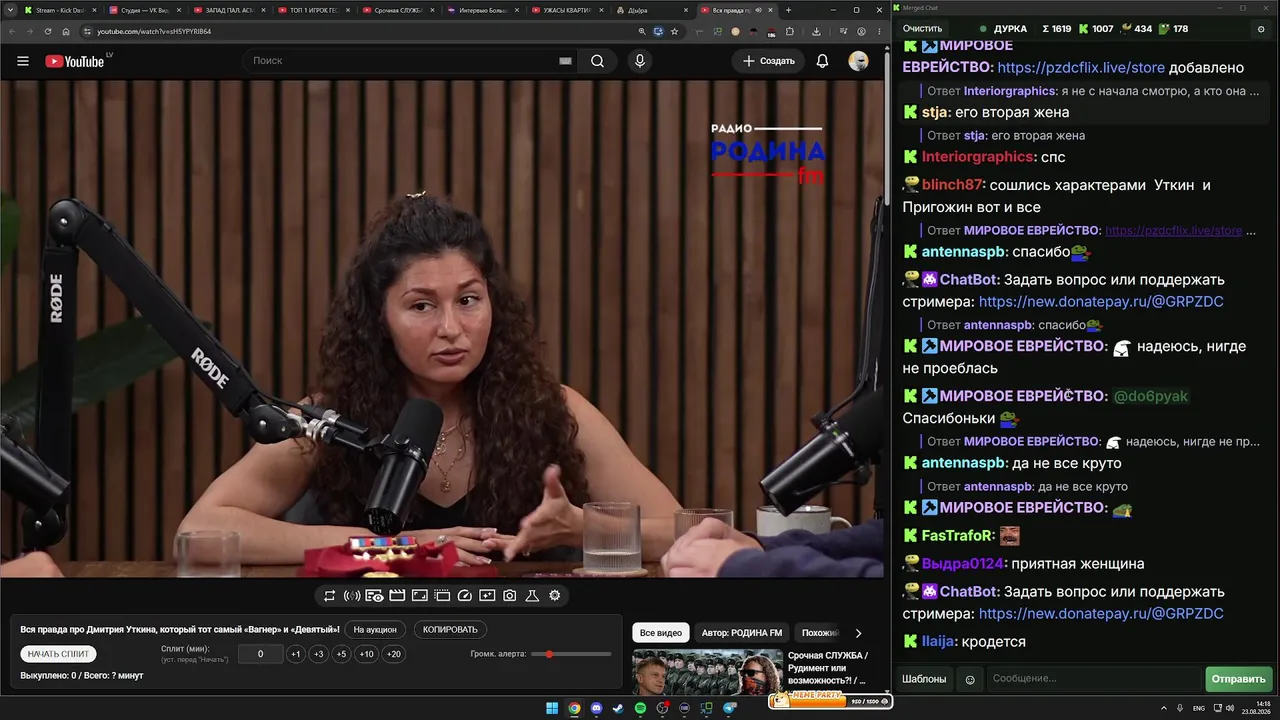Switch to the 'ЗАПАД ПАЛ' browser tab
Screen dimensions: 1280x720
pyautogui.click(x=228, y=10)
